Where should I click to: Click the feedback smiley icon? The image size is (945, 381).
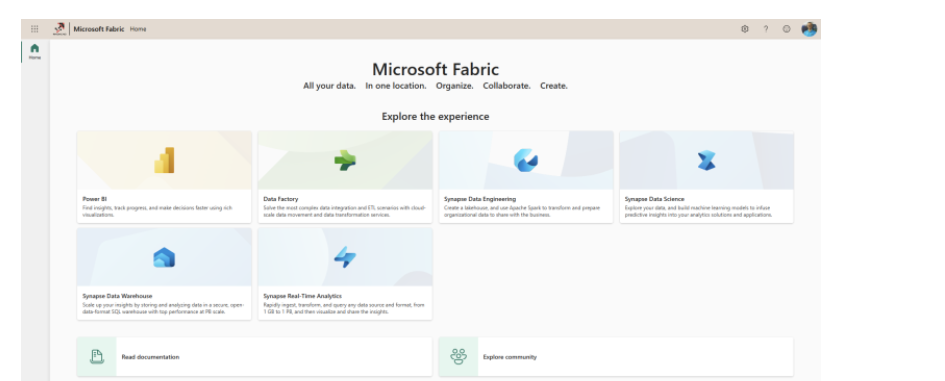(x=786, y=29)
